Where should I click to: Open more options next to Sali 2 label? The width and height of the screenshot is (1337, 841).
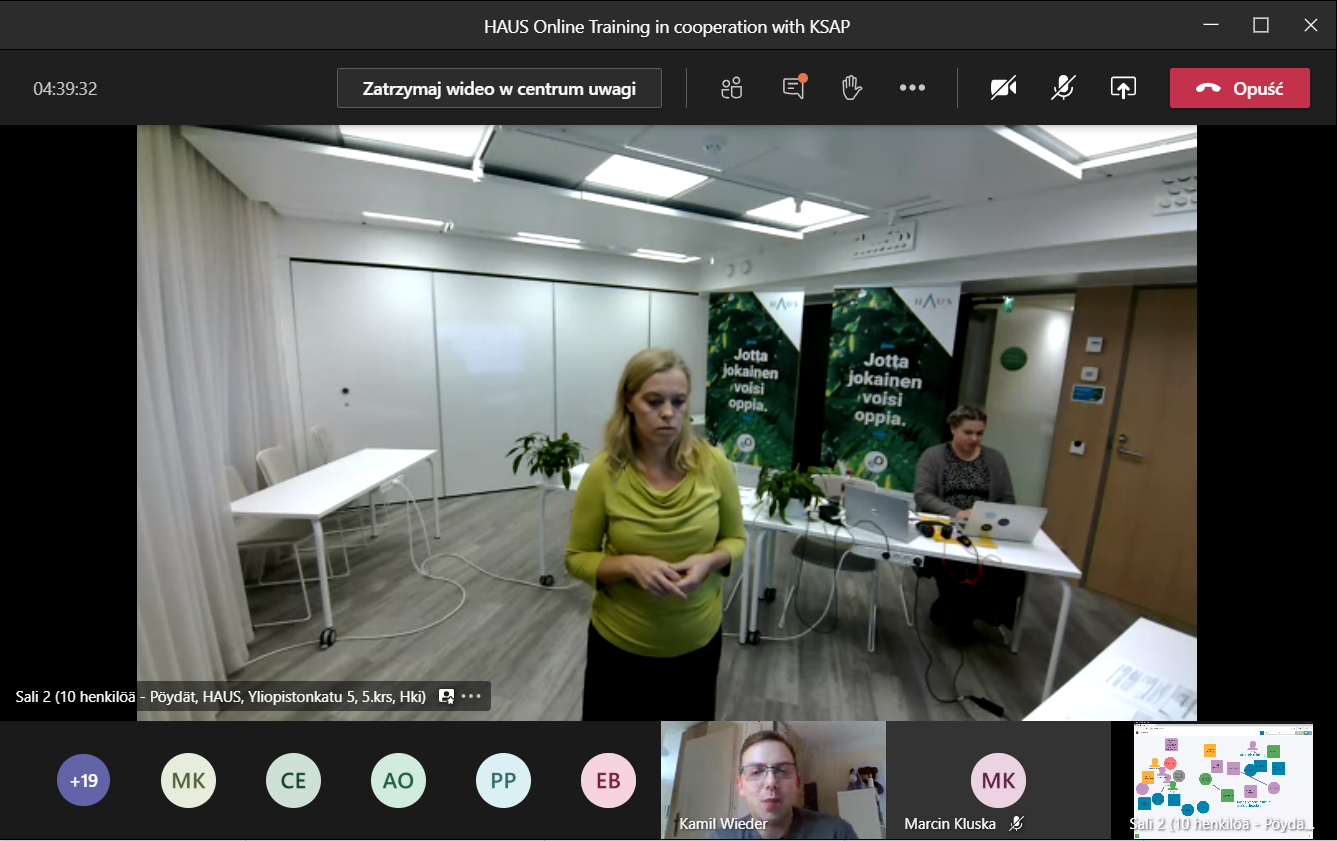tap(471, 696)
